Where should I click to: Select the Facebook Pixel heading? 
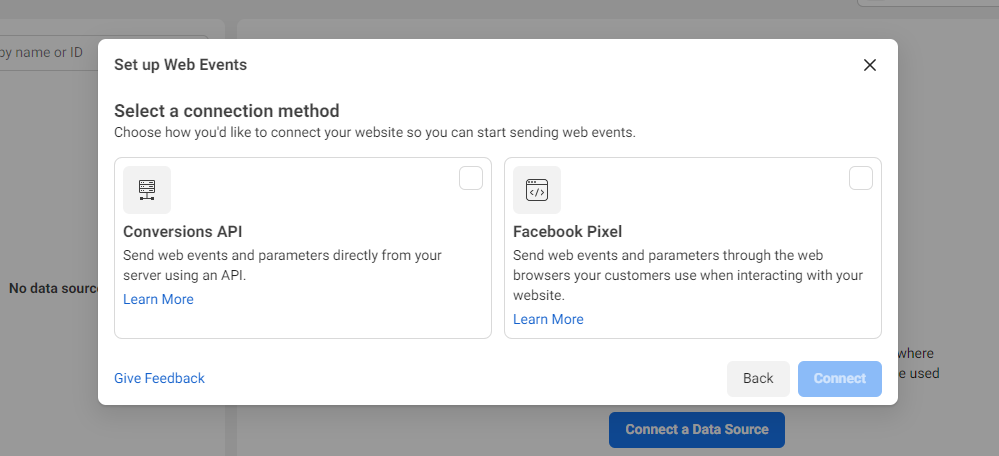(x=568, y=231)
